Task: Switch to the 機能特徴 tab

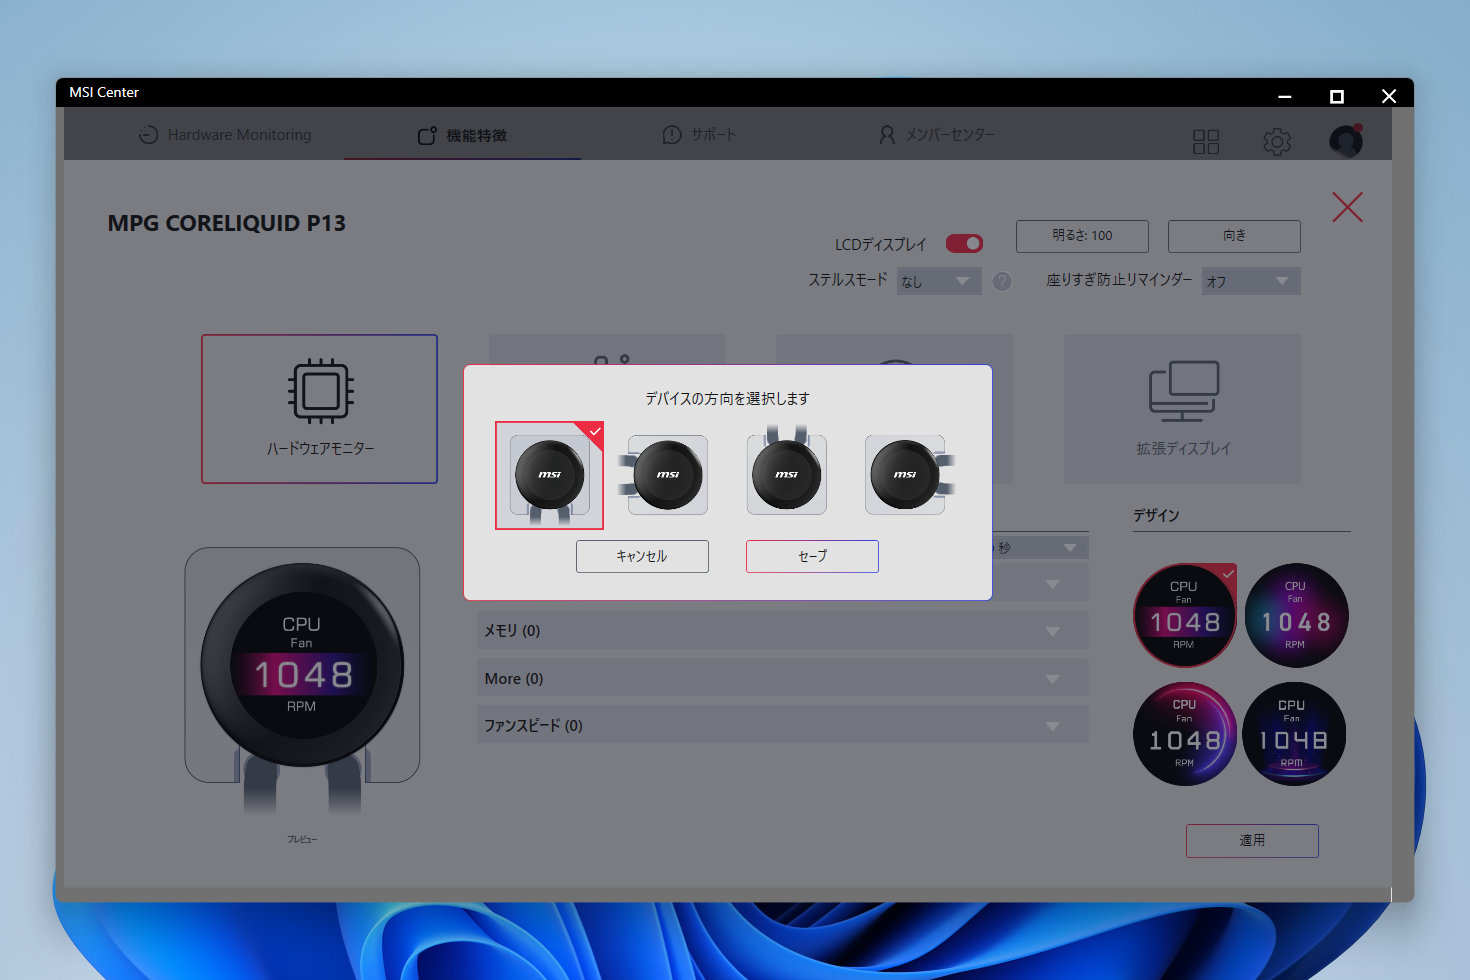Action: tap(462, 135)
